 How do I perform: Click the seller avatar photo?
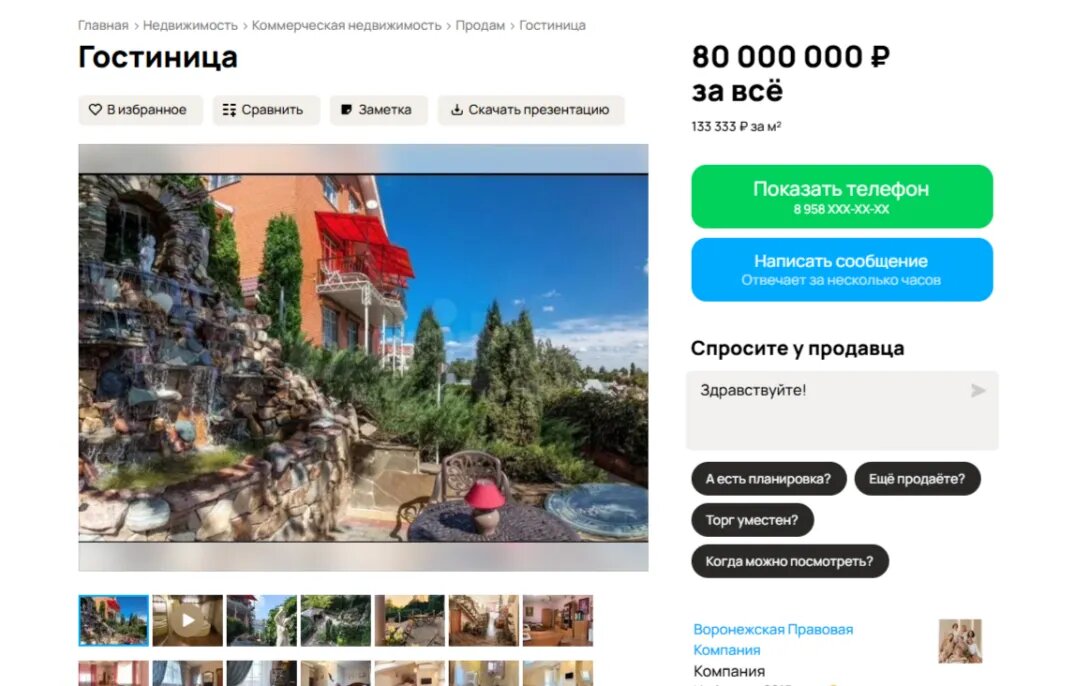point(960,641)
